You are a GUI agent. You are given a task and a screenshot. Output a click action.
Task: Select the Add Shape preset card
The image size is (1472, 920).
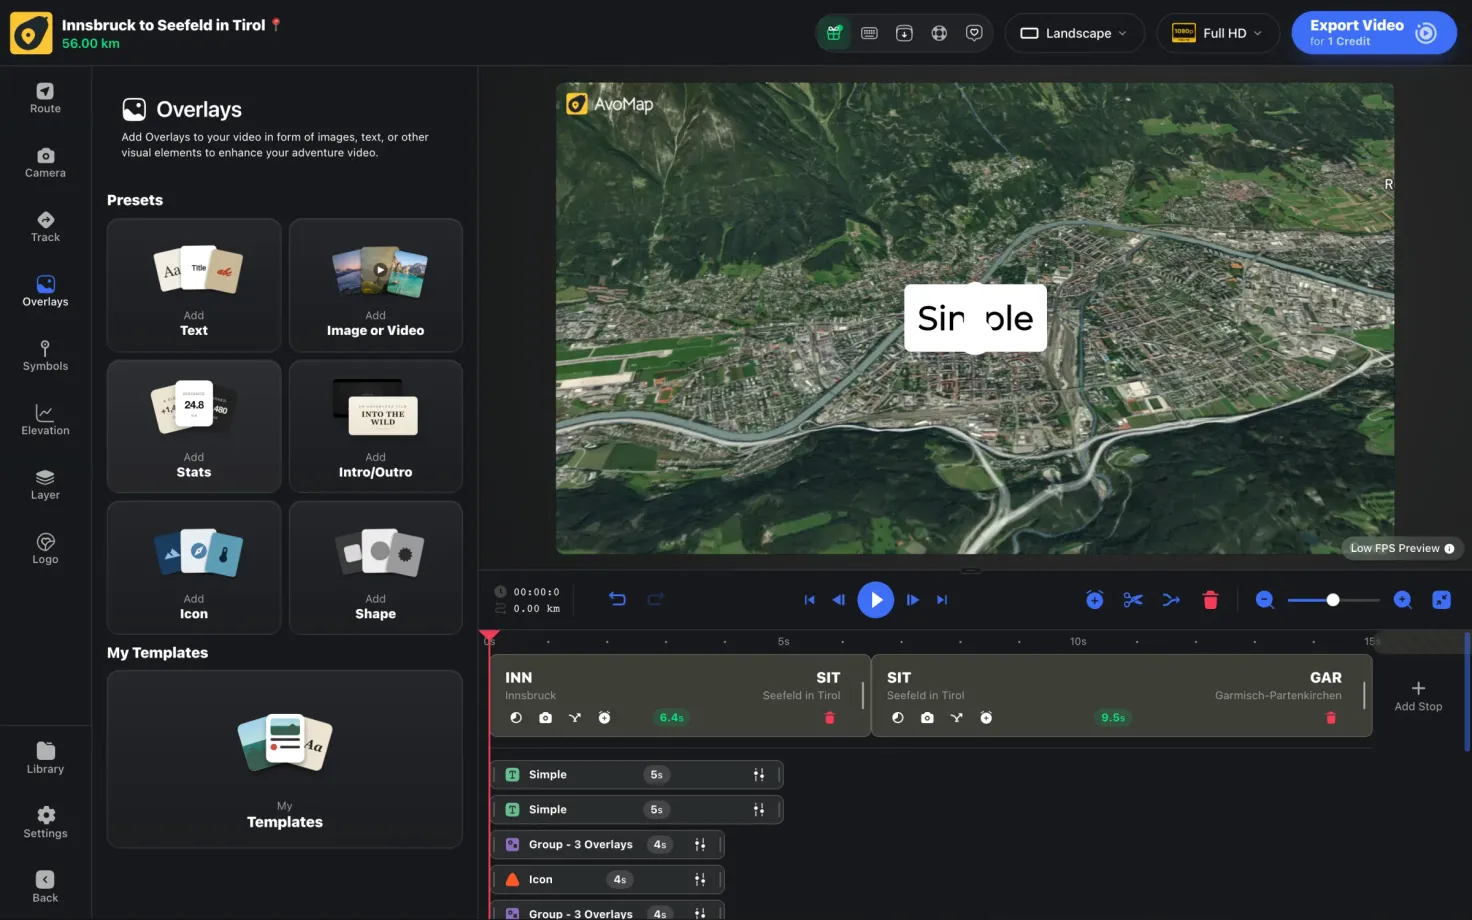(x=376, y=568)
